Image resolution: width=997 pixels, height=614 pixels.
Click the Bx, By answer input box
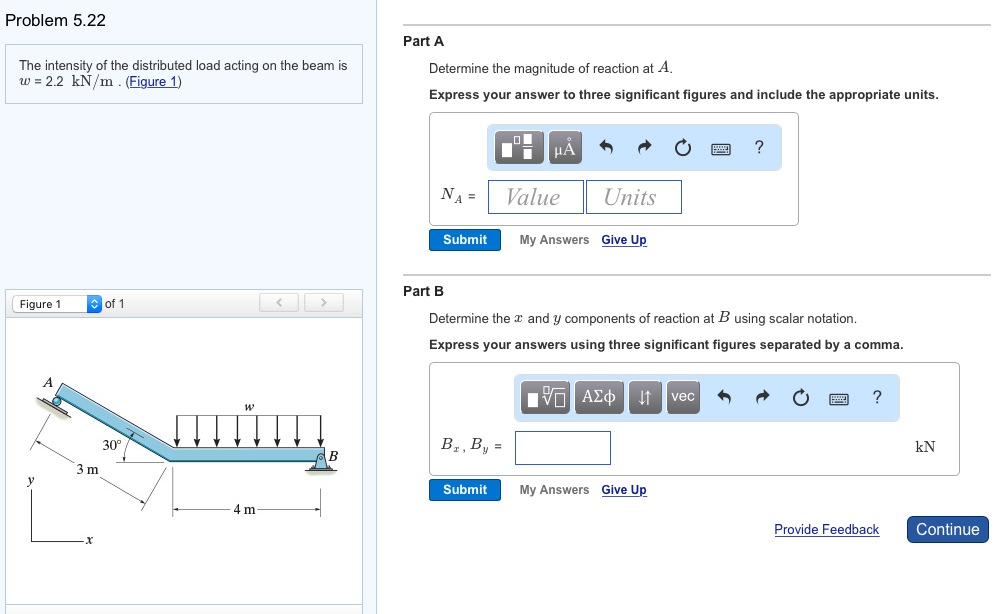click(x=562, y=447)
